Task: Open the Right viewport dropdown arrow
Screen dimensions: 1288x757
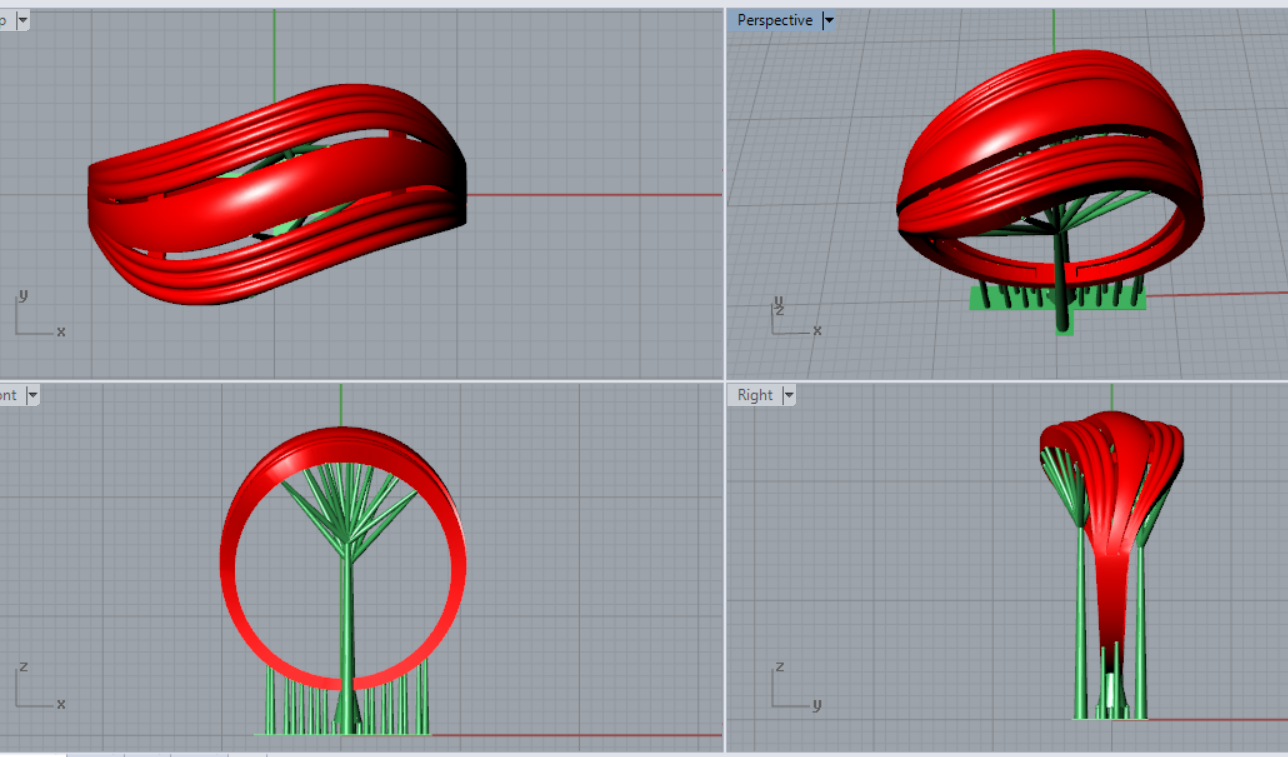Action: tap(789, 395)
